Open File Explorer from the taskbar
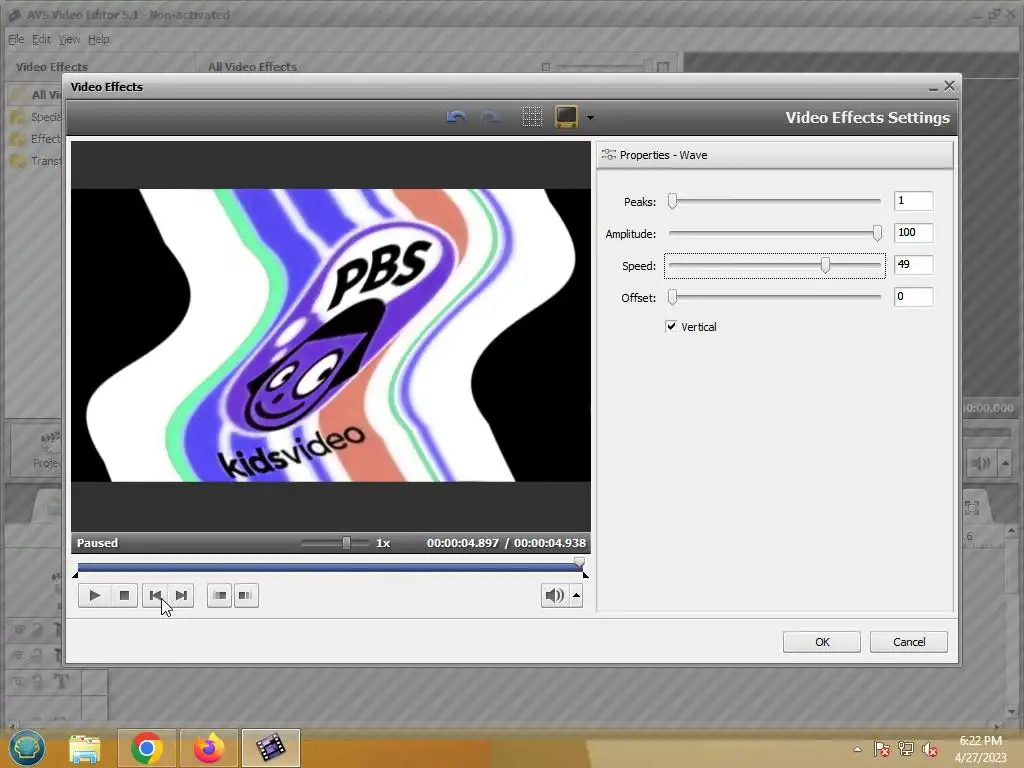Screen dimensions: 1024x768 click(85, 748)
